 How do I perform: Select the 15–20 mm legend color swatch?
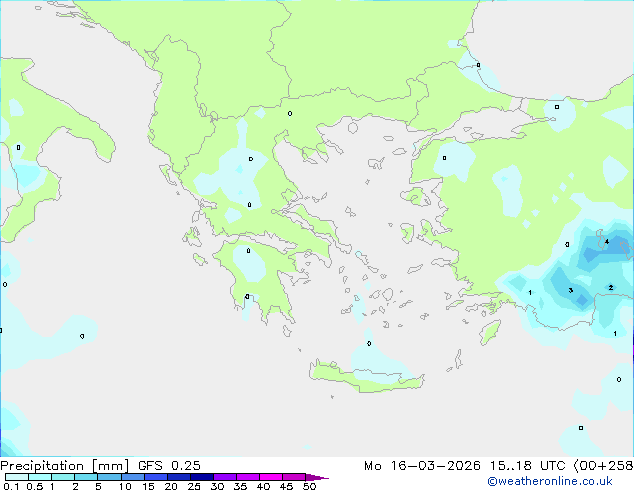155,477
